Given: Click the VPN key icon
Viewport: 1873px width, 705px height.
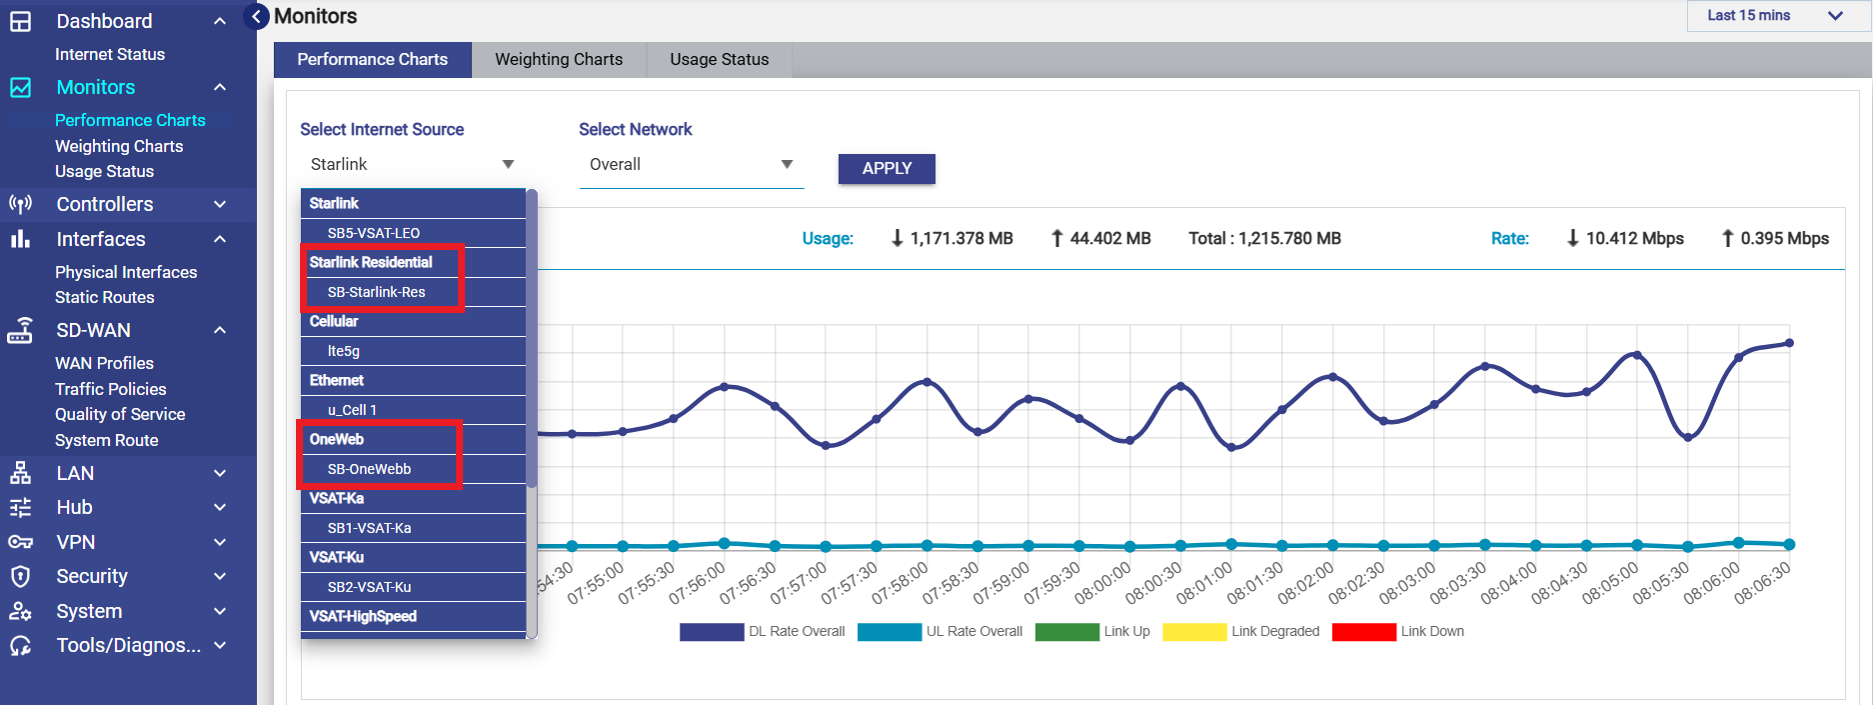Looking at the screenshot, I should [20, 542].
